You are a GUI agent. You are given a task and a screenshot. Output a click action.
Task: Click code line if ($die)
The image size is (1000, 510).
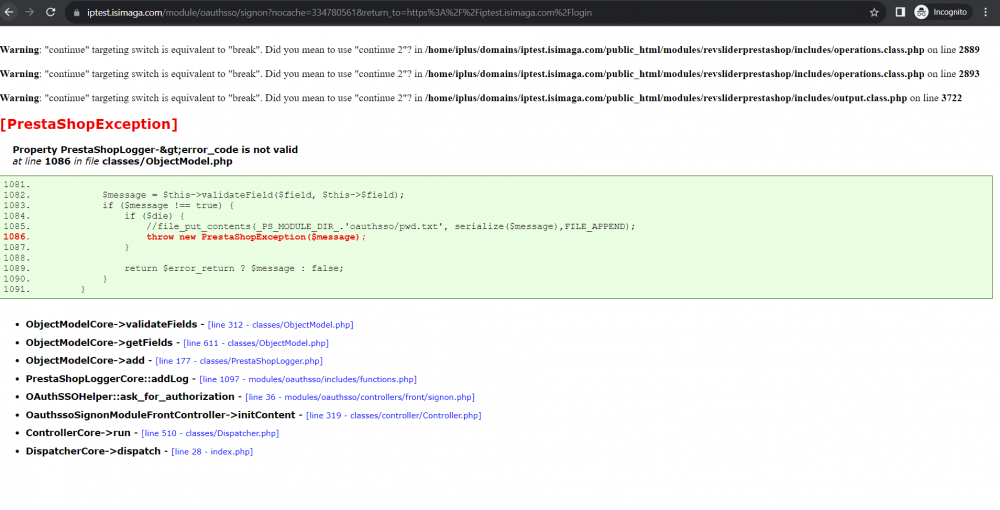154,215
